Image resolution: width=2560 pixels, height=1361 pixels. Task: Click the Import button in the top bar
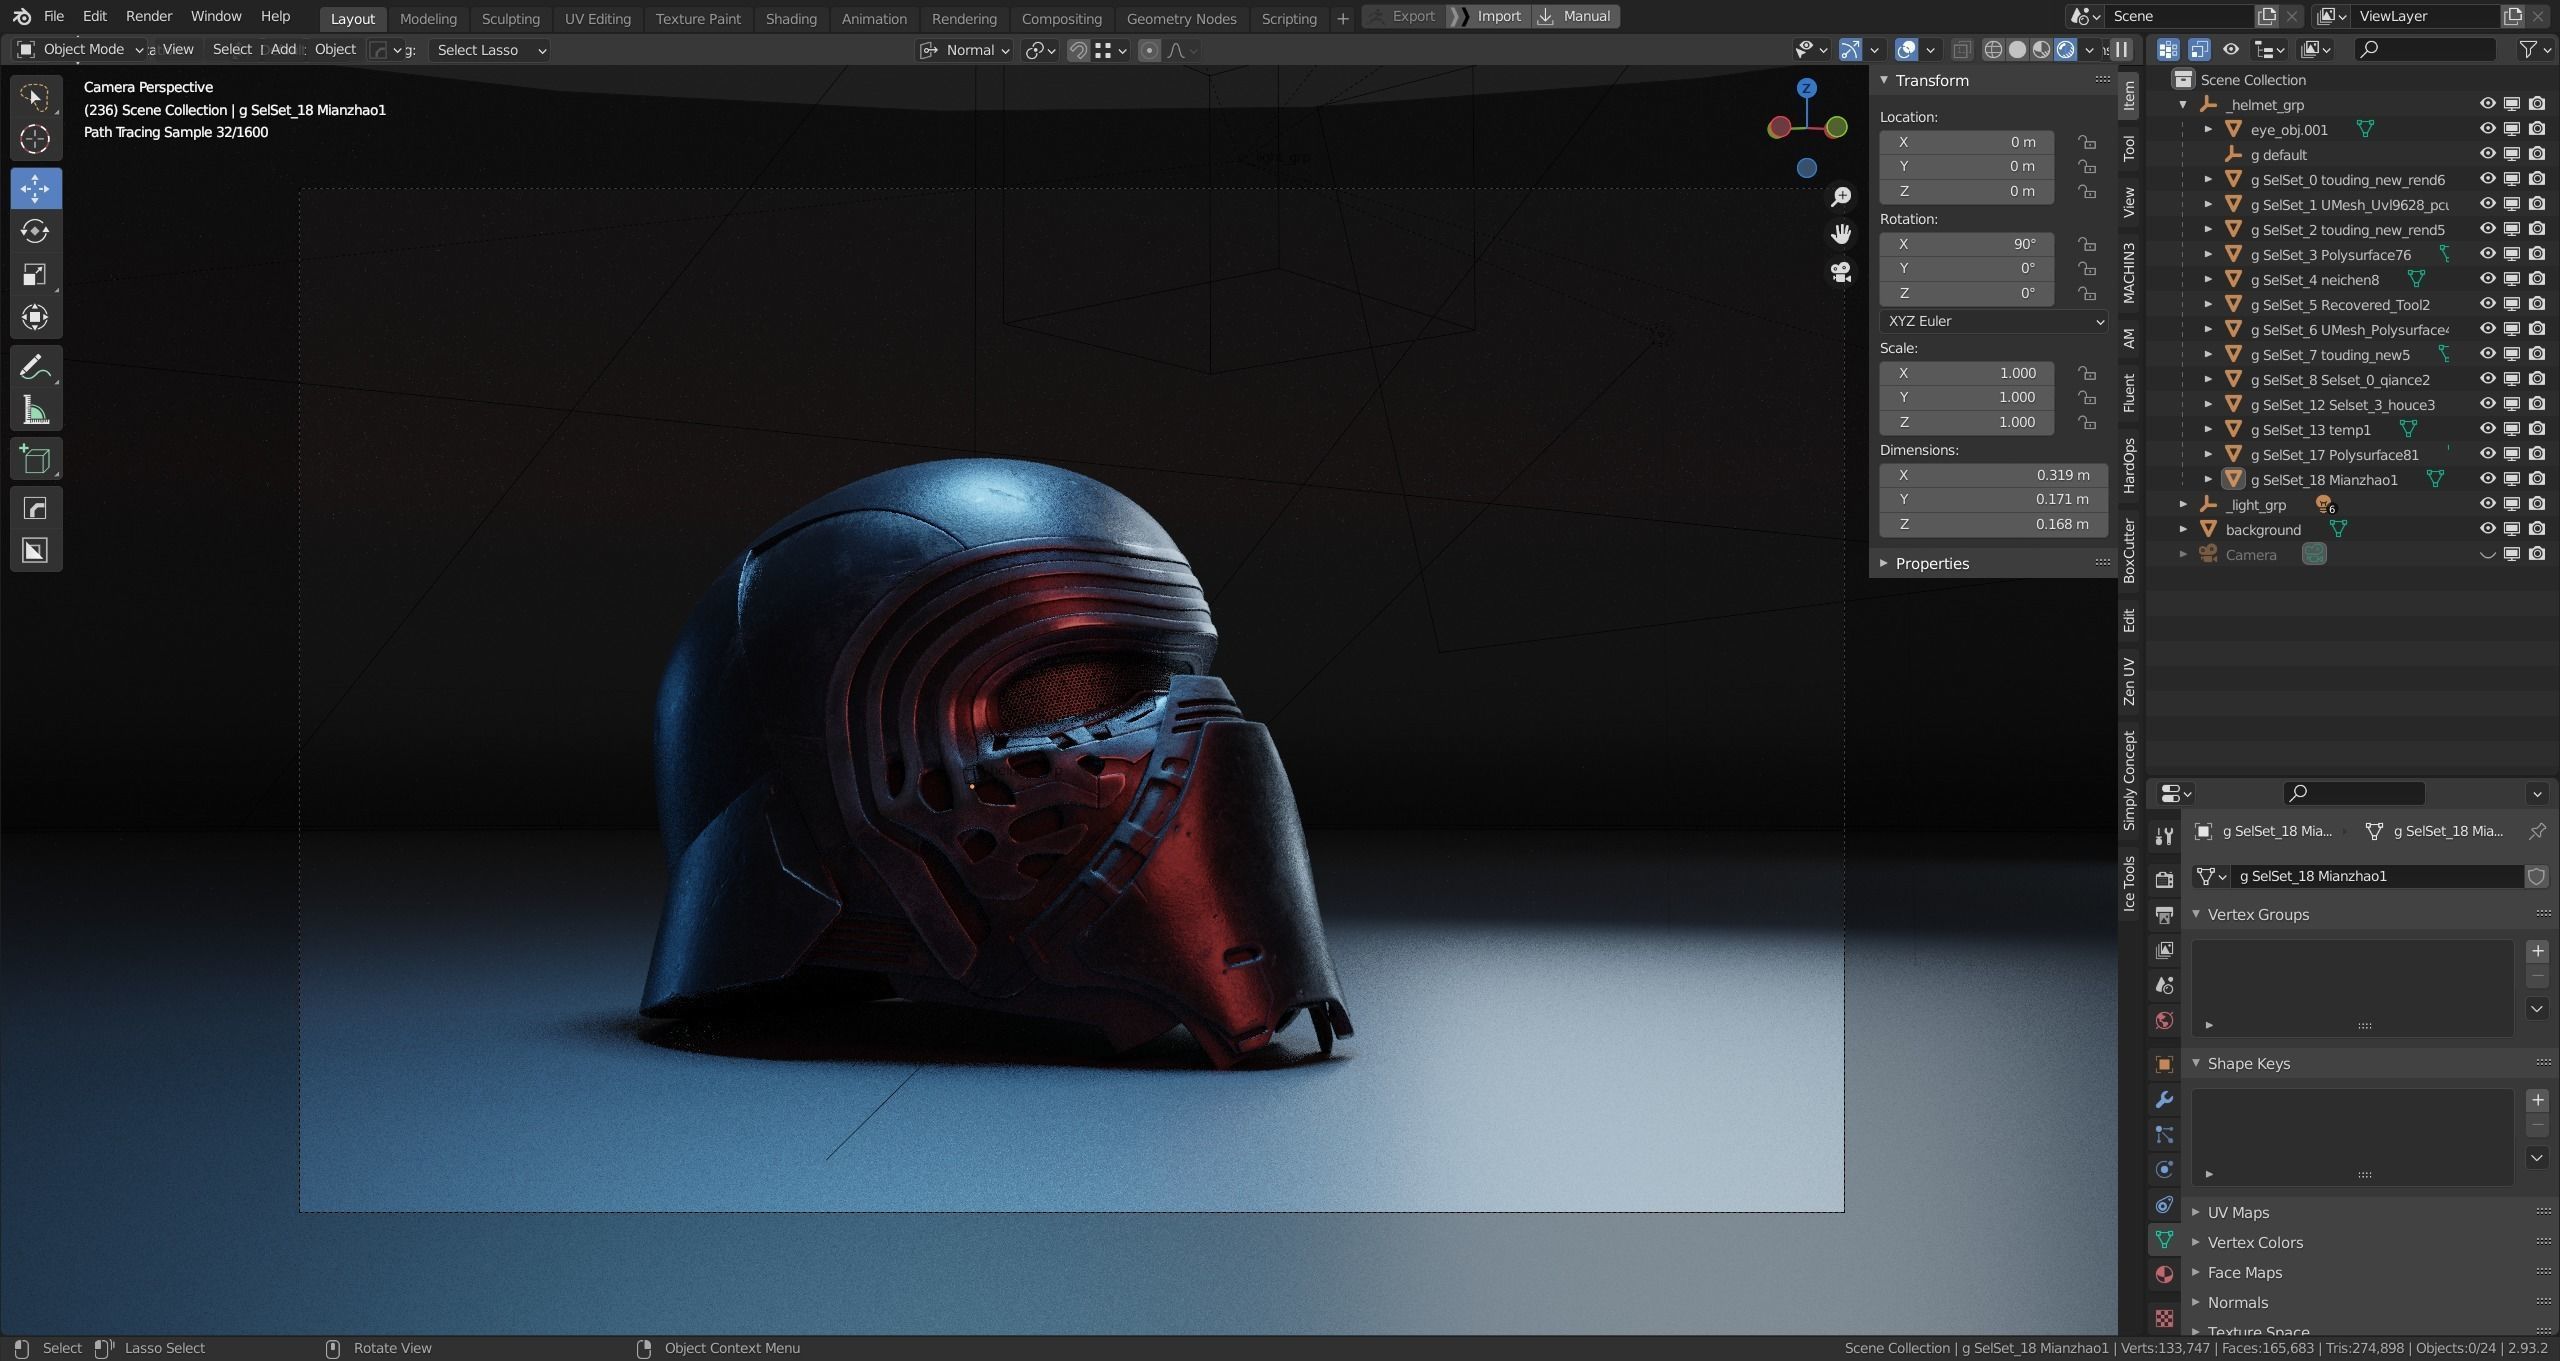coord(1489,16)
